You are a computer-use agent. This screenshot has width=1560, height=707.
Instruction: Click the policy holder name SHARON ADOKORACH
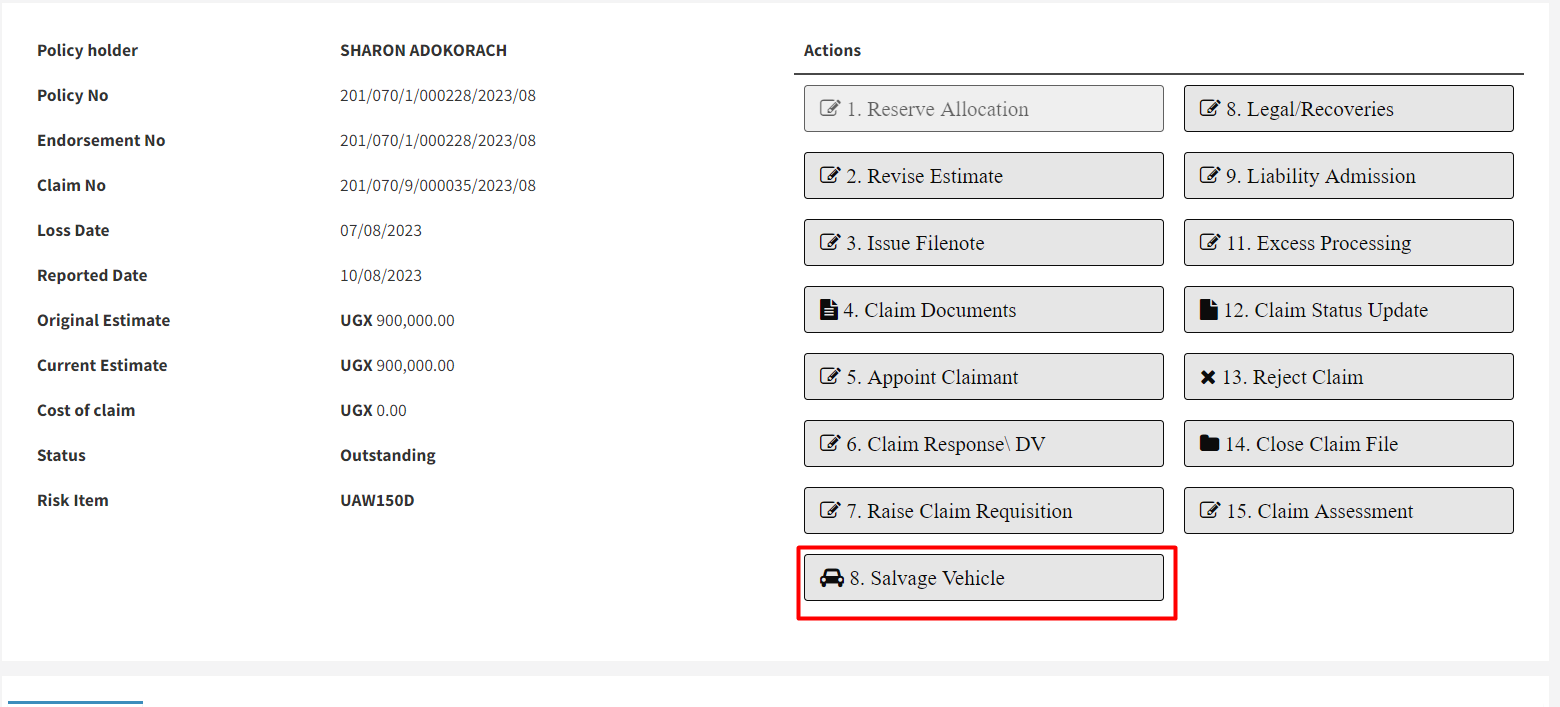pos(423,51)
